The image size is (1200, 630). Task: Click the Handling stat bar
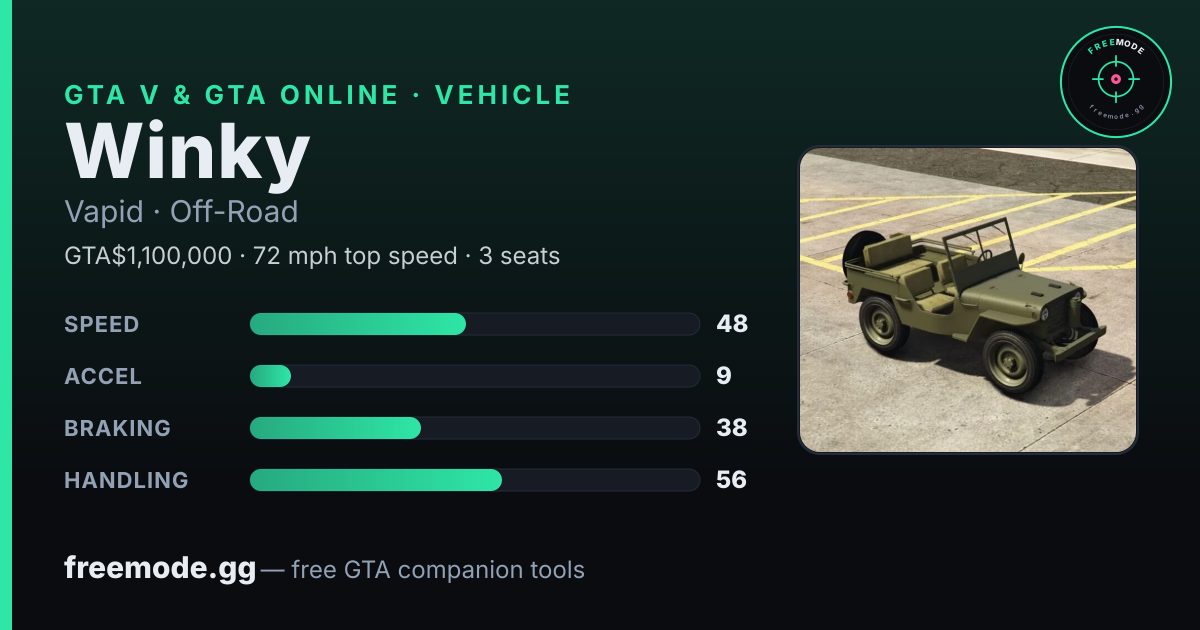[x=474, y=480]
